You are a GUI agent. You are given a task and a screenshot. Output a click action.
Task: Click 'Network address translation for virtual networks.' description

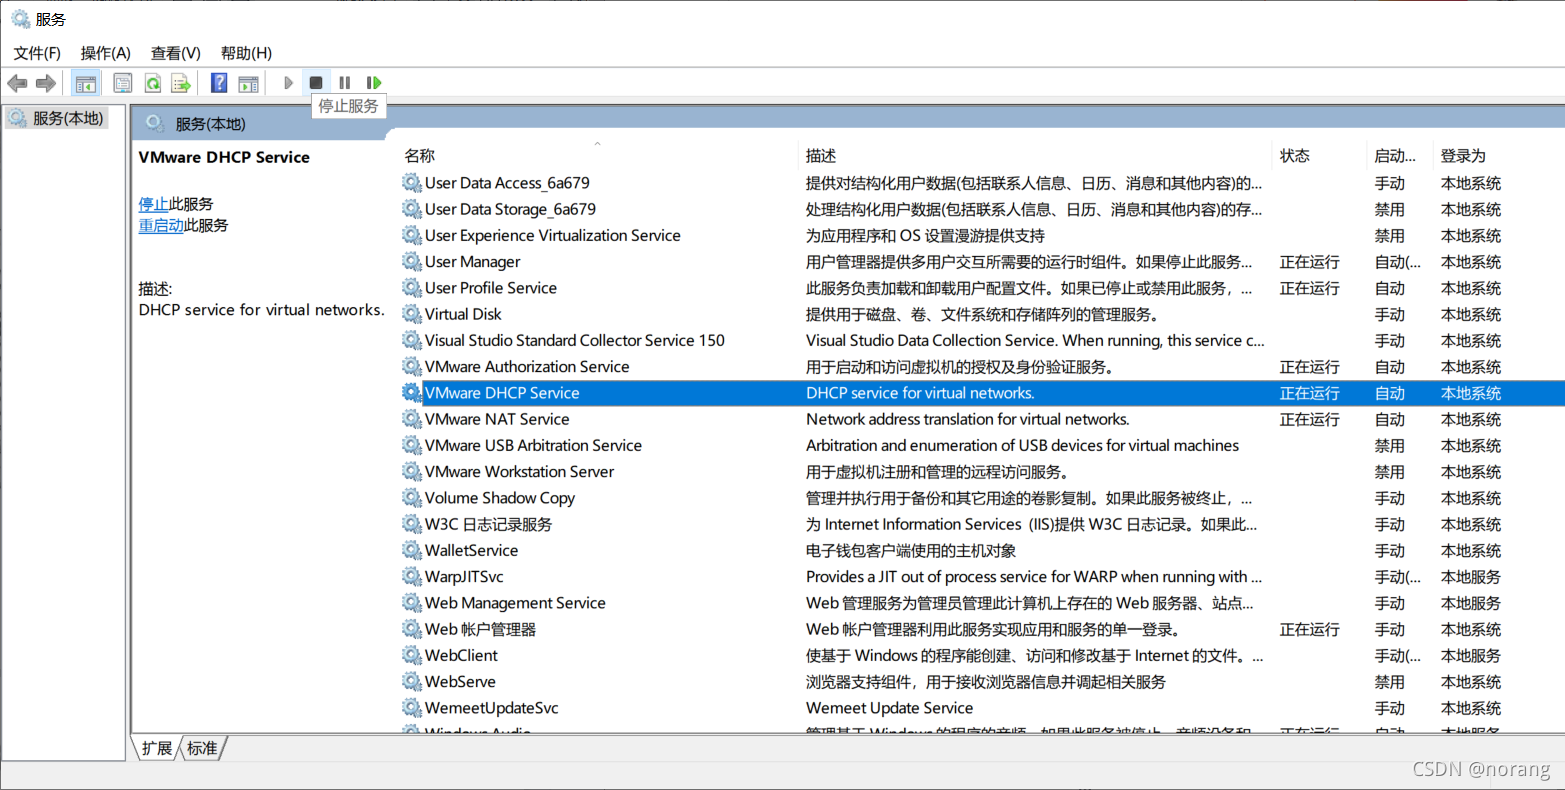[x=967, y=419]
